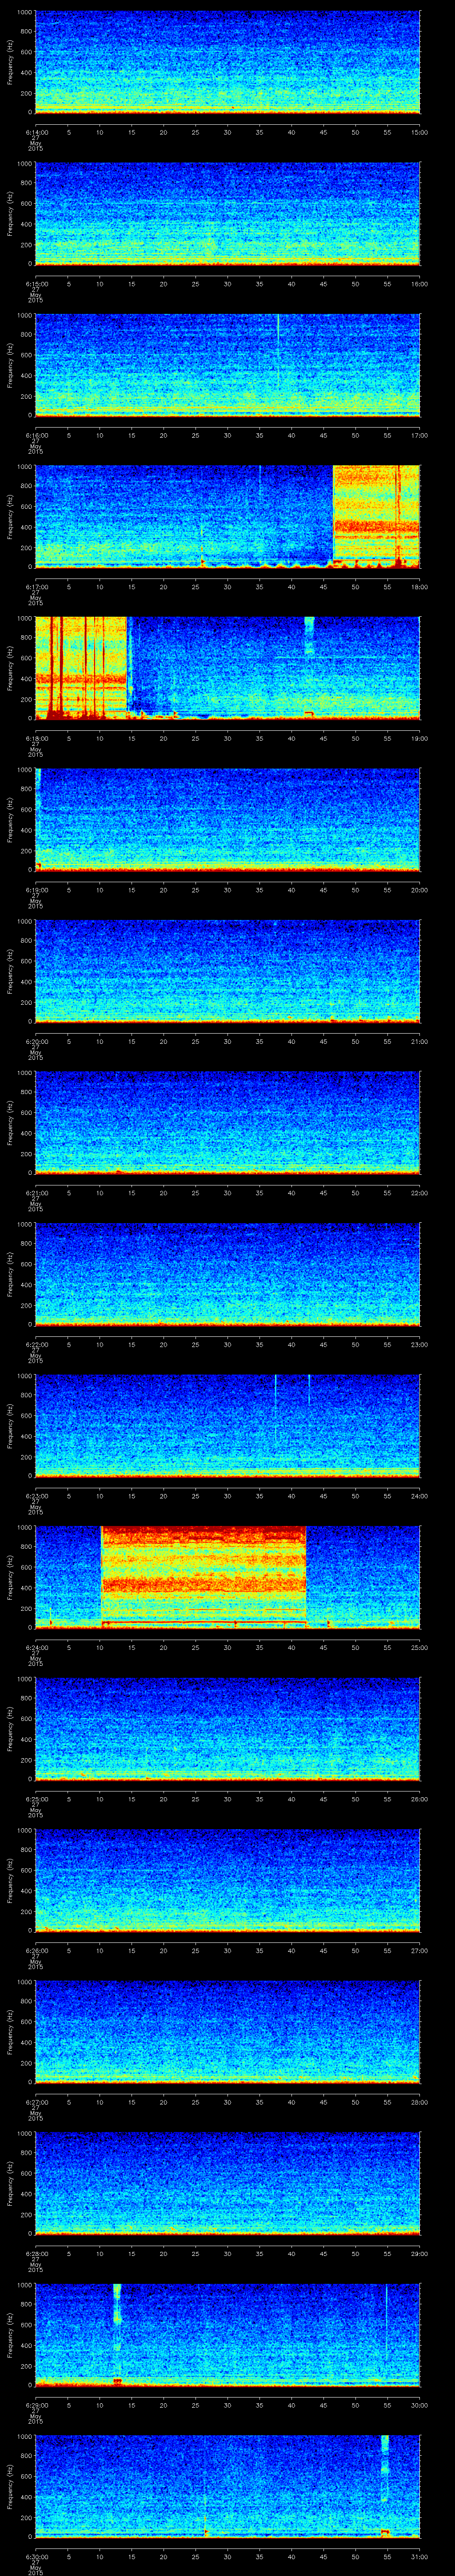Choose the 28:00 end time label
The height and width of the screenshot is (2576, 455).
(x=420, y=2102)
